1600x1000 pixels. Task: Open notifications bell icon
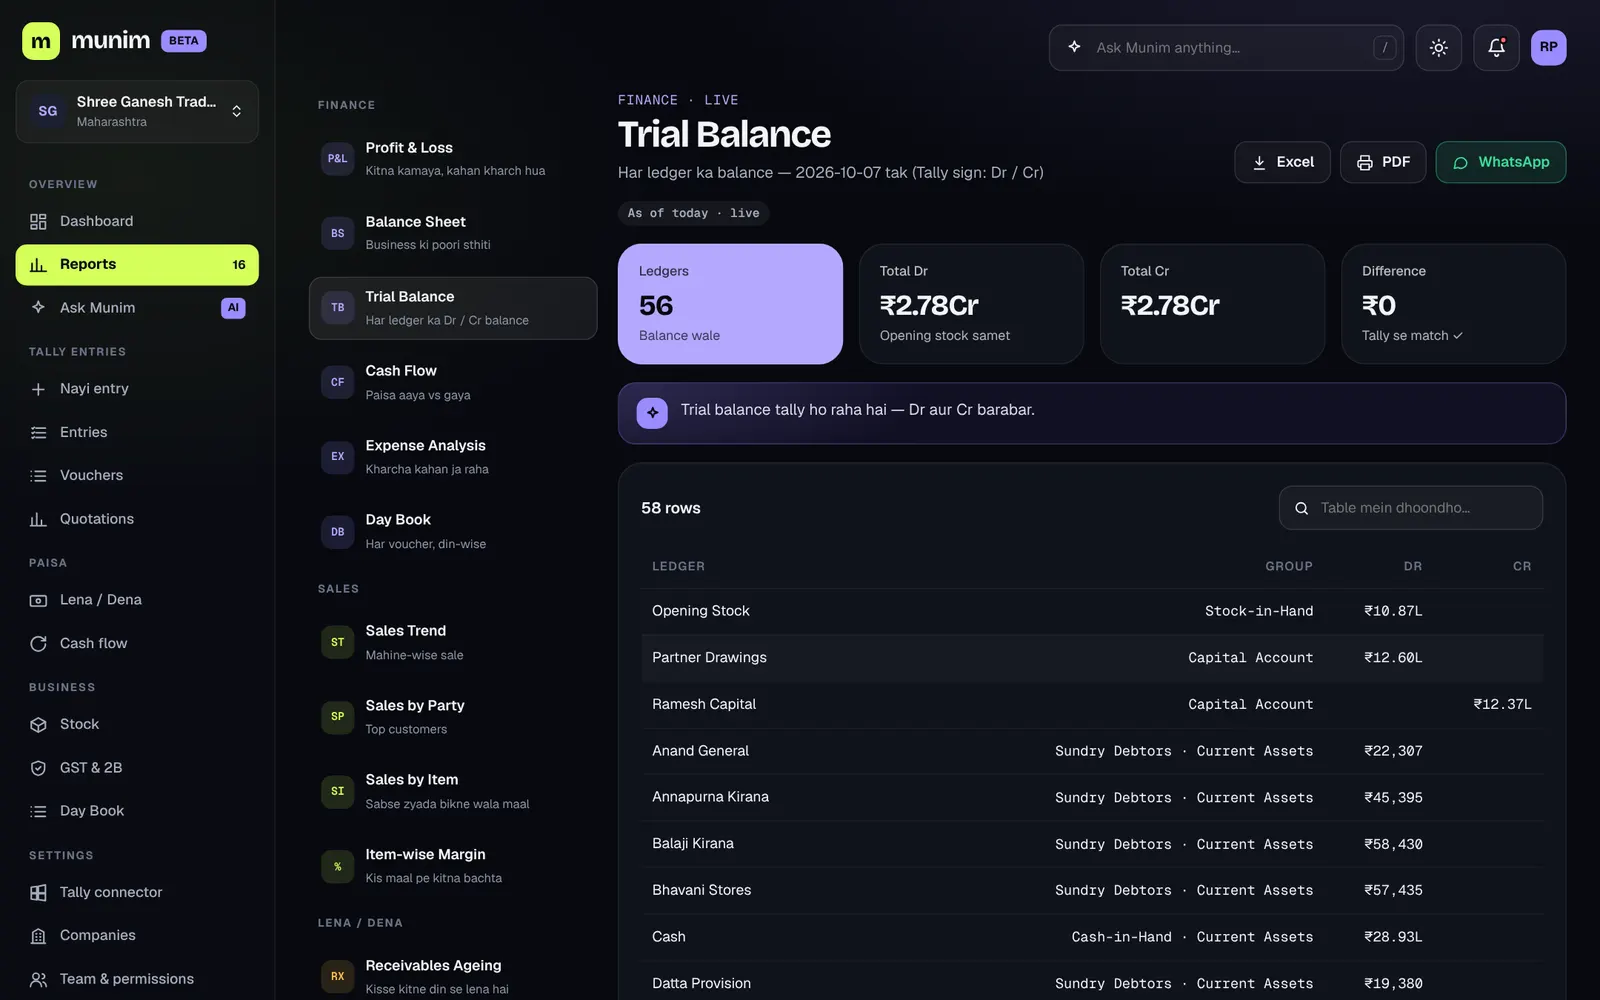1496,47
